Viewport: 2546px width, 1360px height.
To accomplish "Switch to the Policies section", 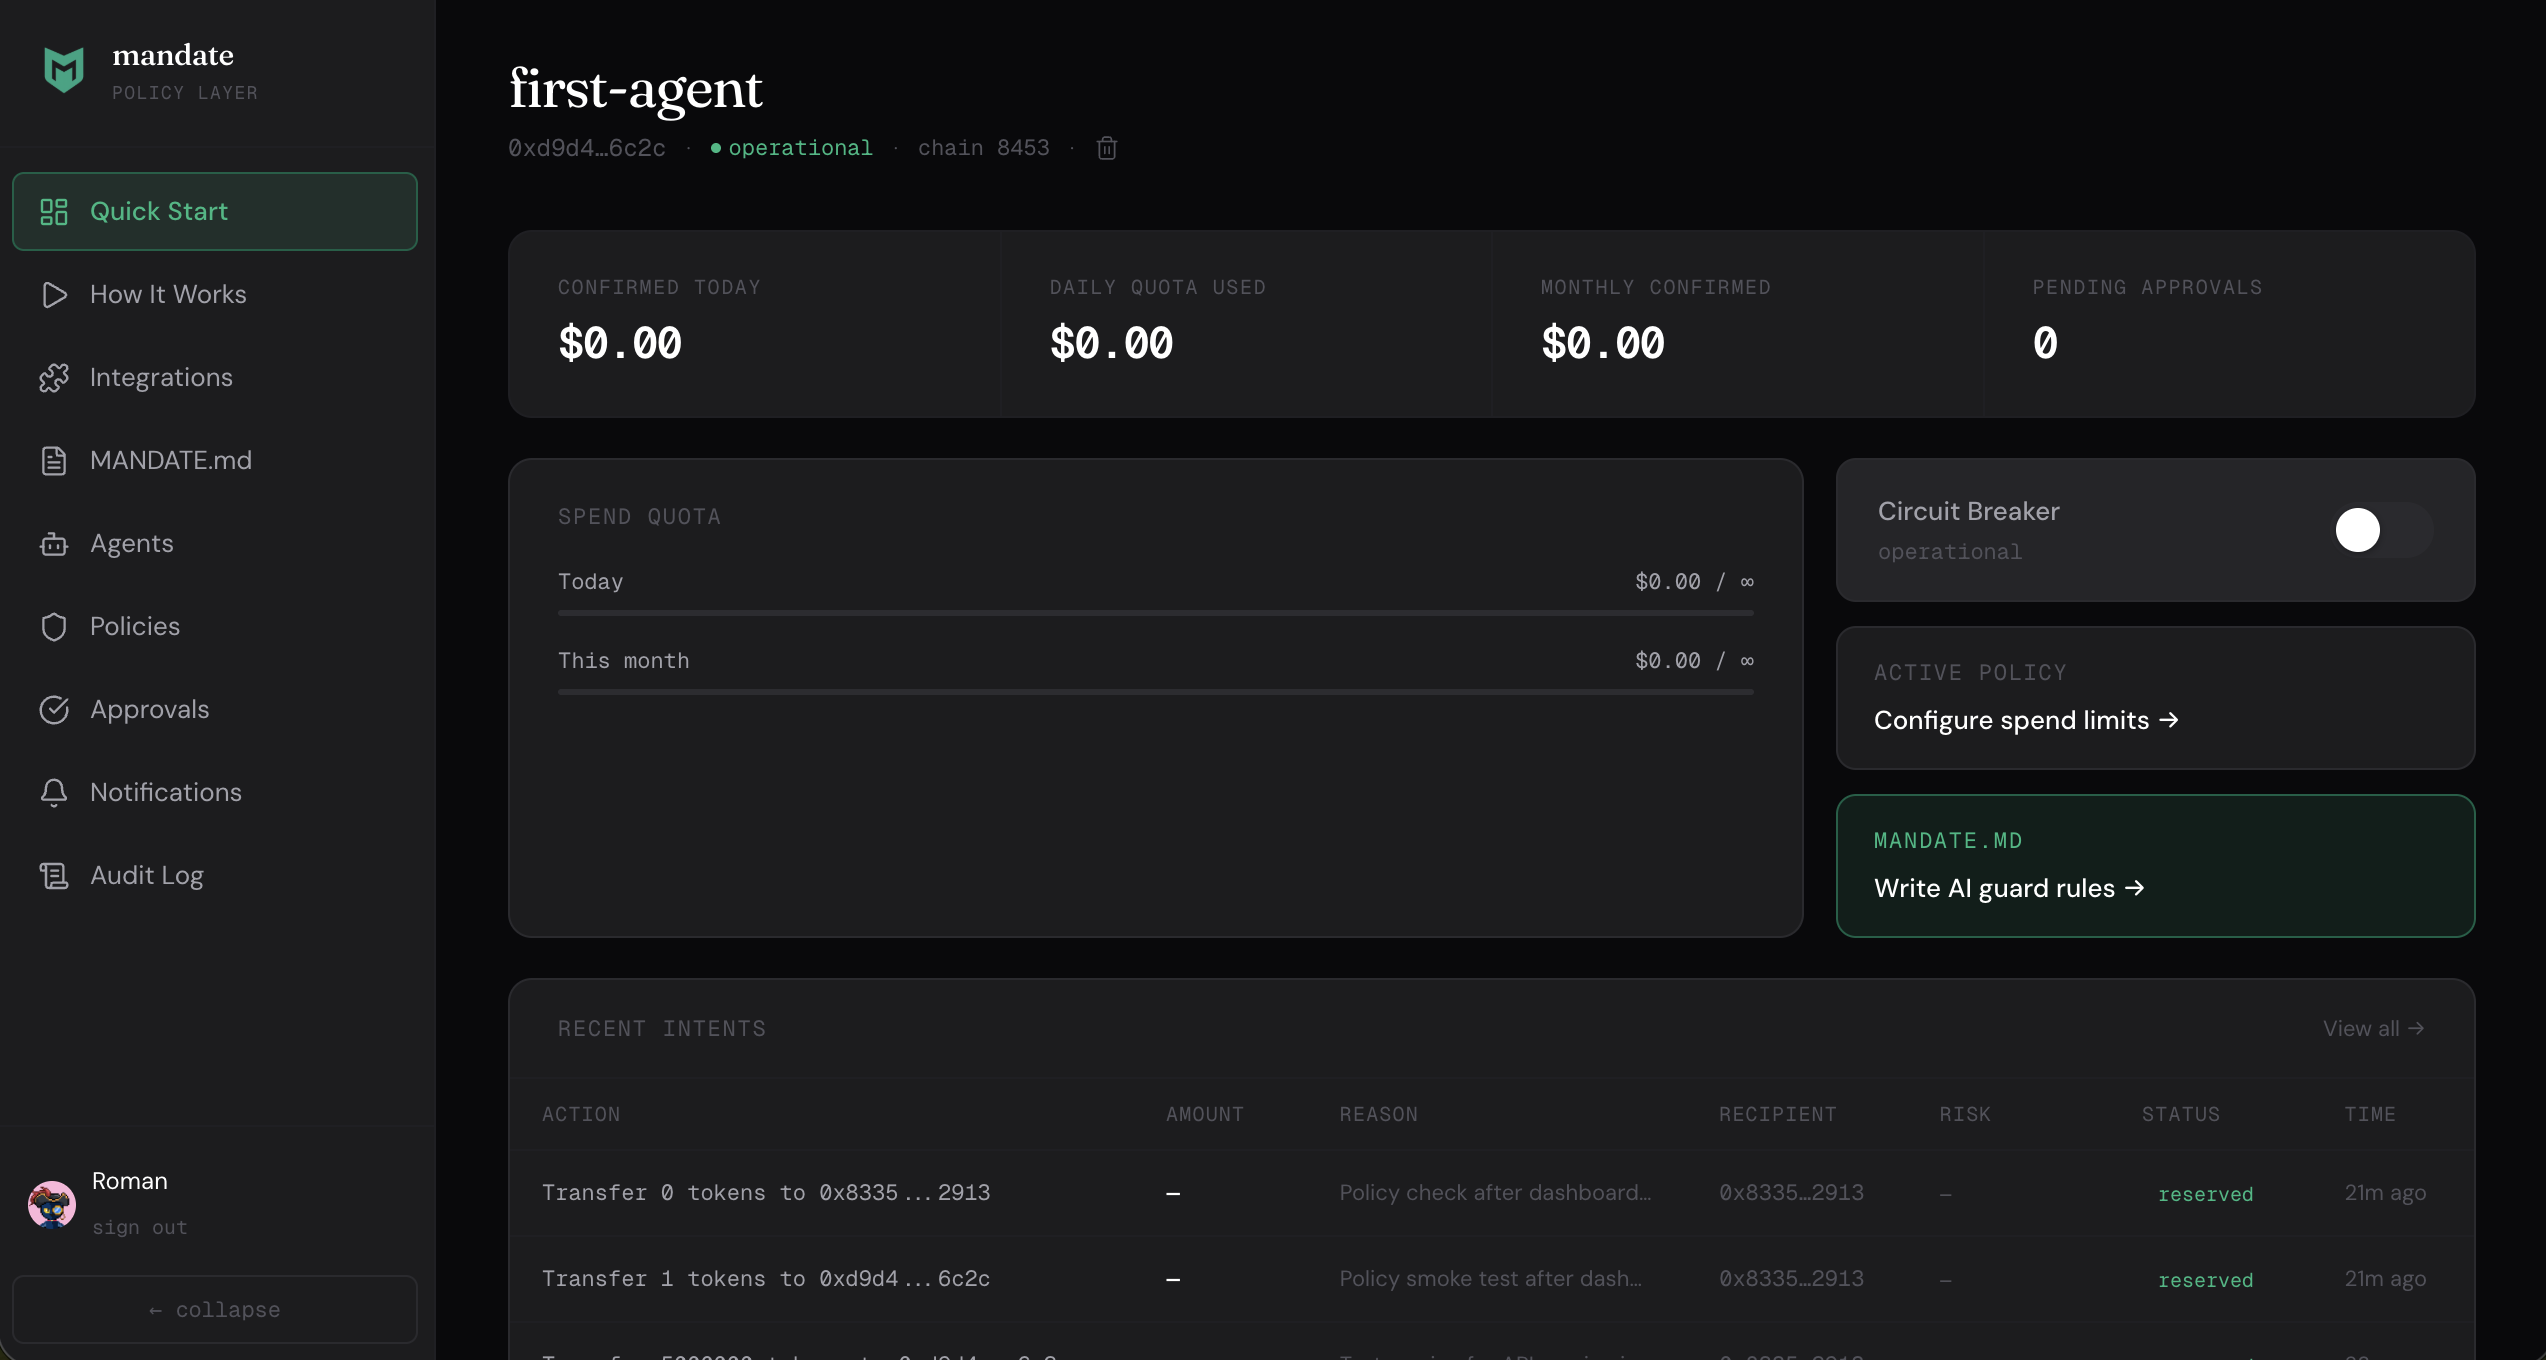I will tap(134, 626).
